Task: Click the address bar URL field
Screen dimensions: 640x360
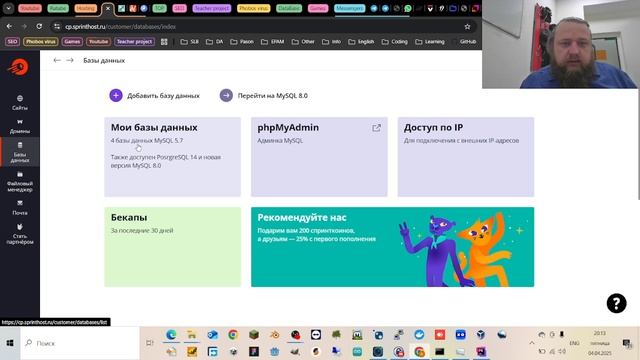Action: tap(261, 27)
